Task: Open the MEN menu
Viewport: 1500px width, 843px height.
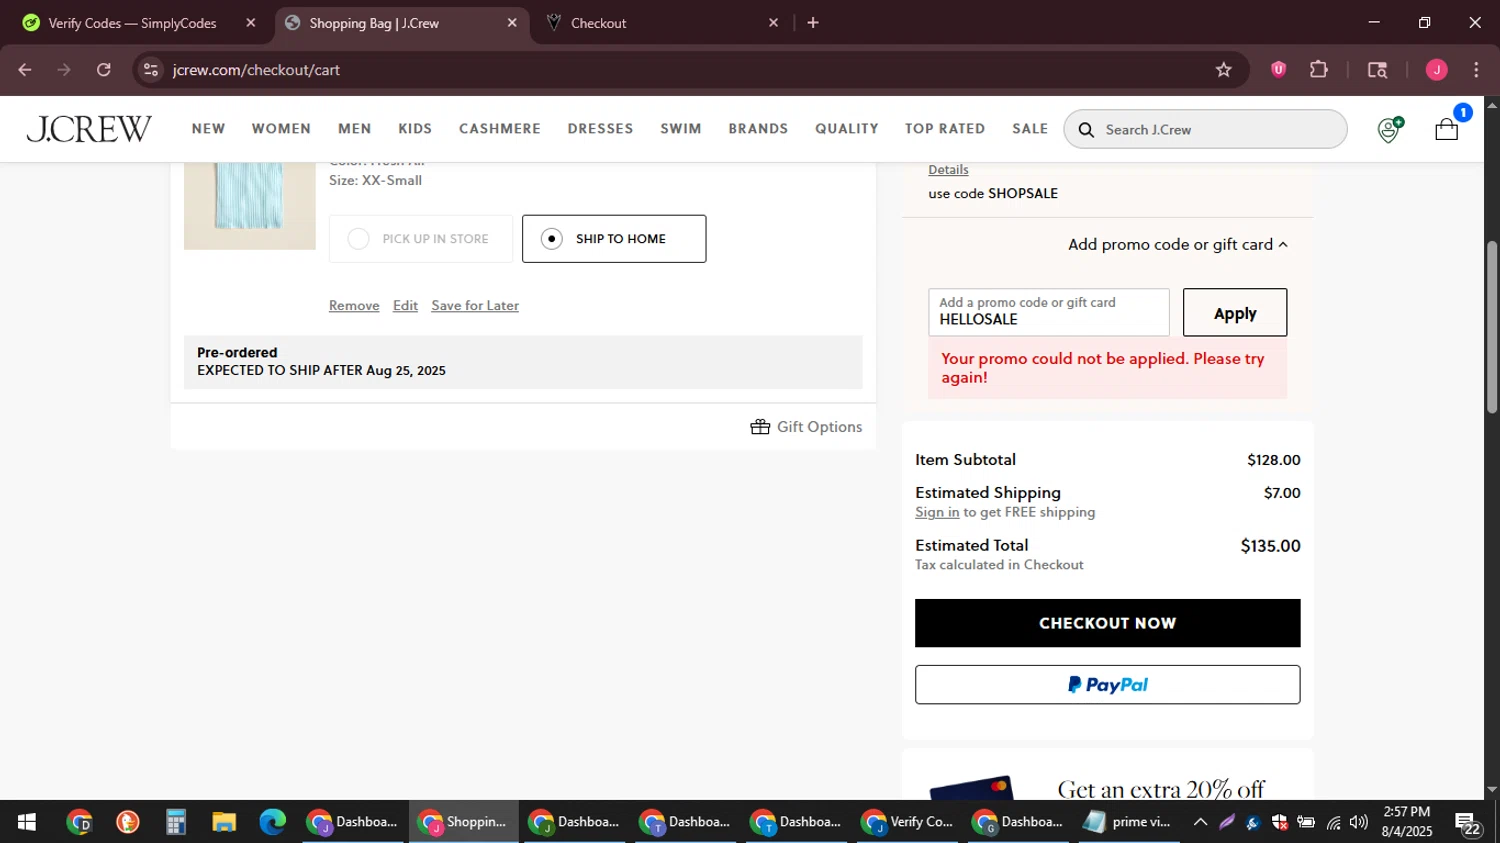Action: tap(355, 129)
